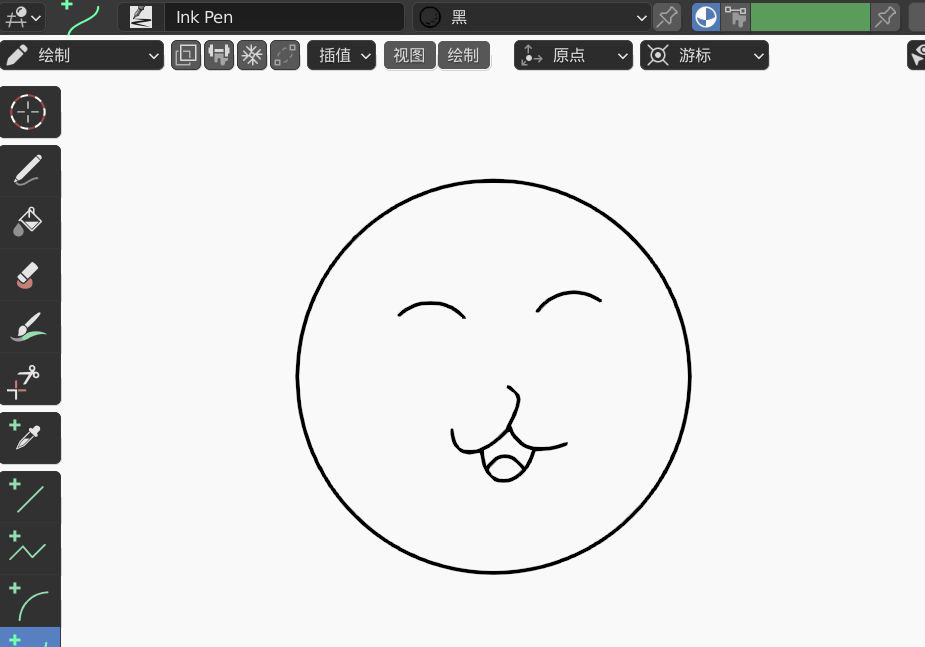Open the 插值 interpolation menu
Screen dimensions: 925x647
tap(341, 55)
